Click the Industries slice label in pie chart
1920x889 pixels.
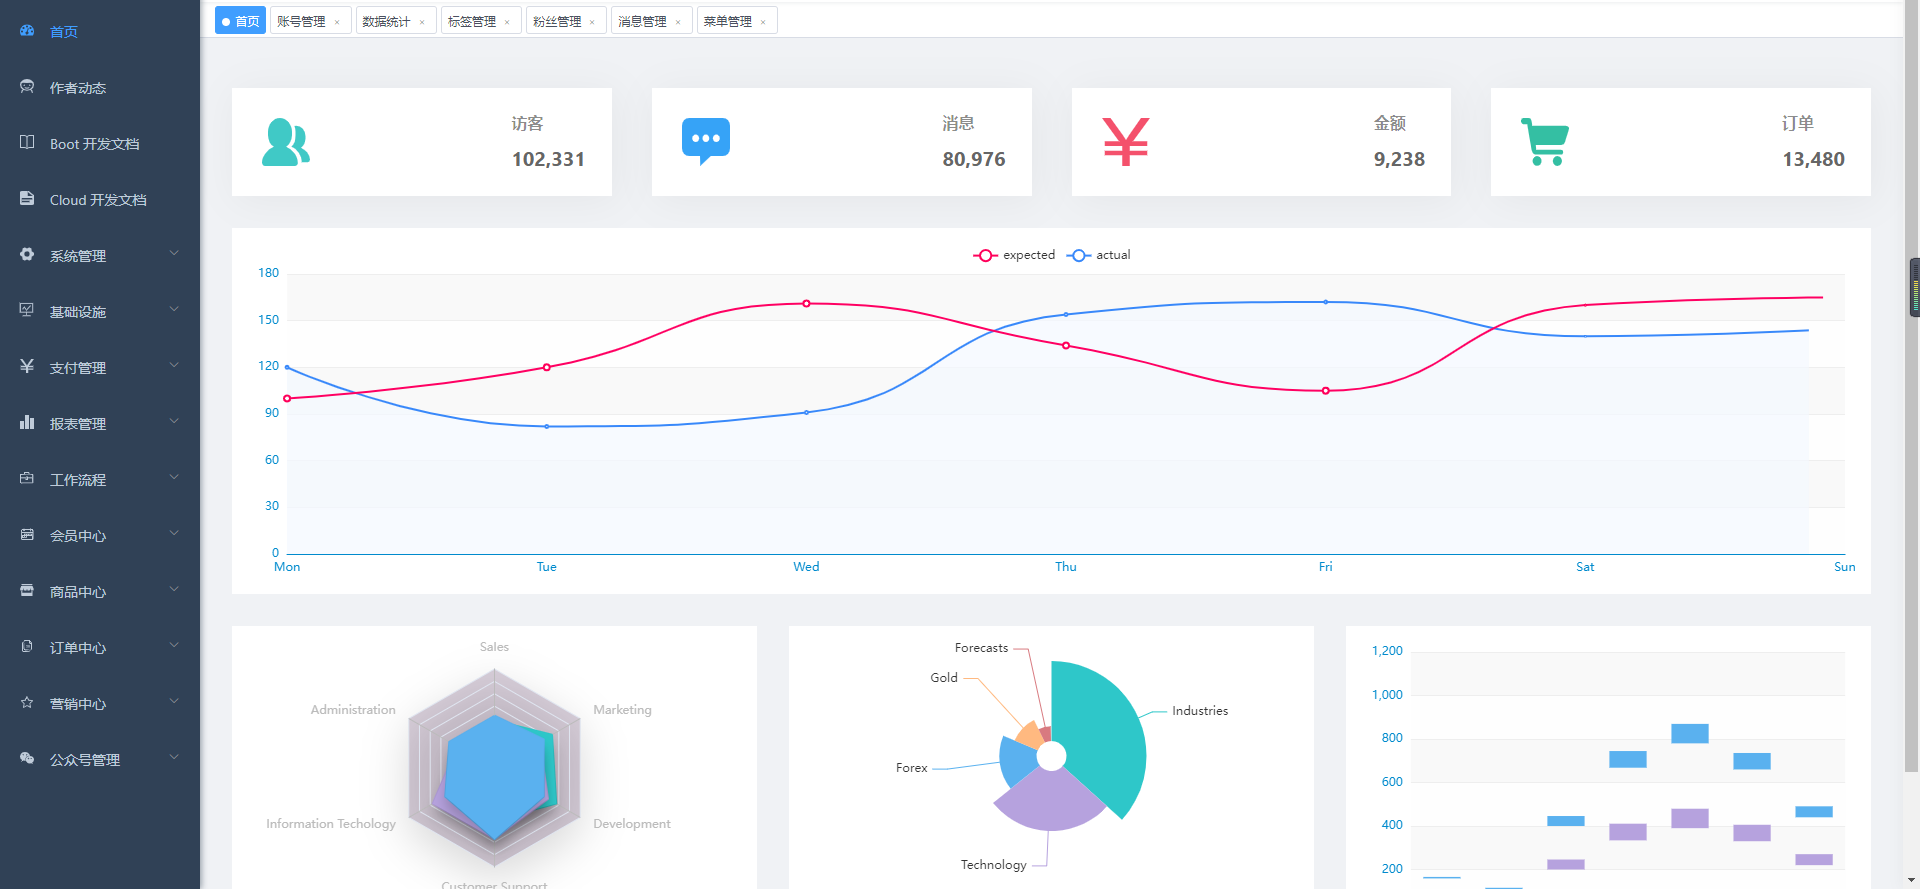coord(1200,711)
